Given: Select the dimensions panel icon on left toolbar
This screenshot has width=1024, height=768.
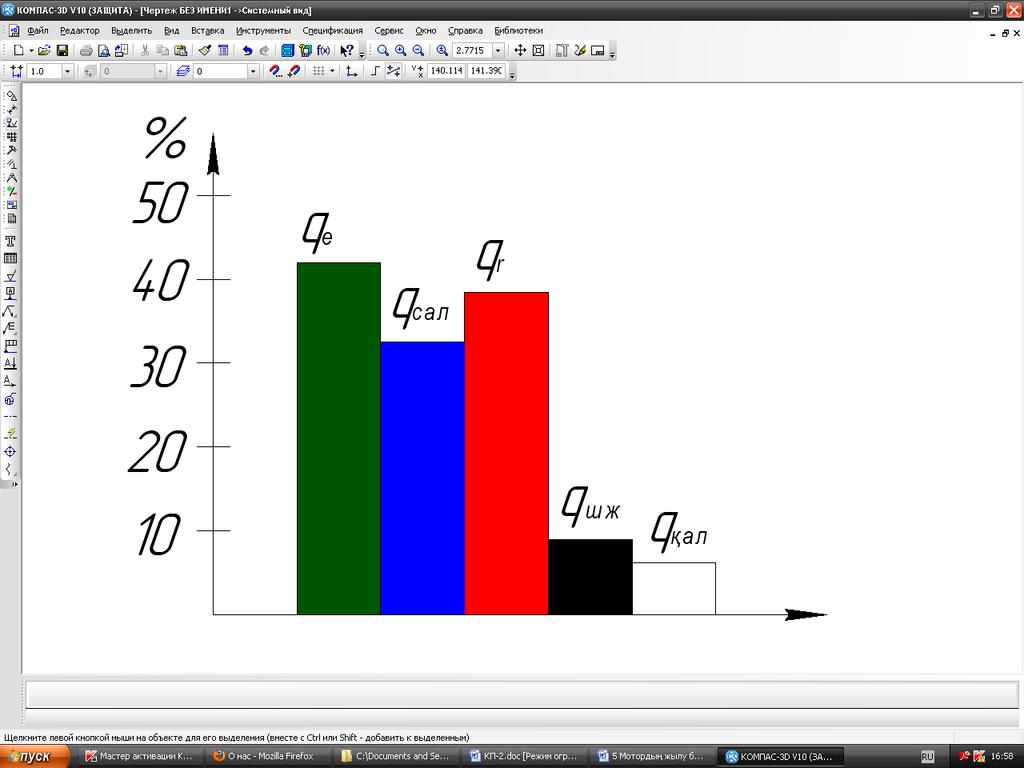Looking at the screenshot, I should [11, 109].
